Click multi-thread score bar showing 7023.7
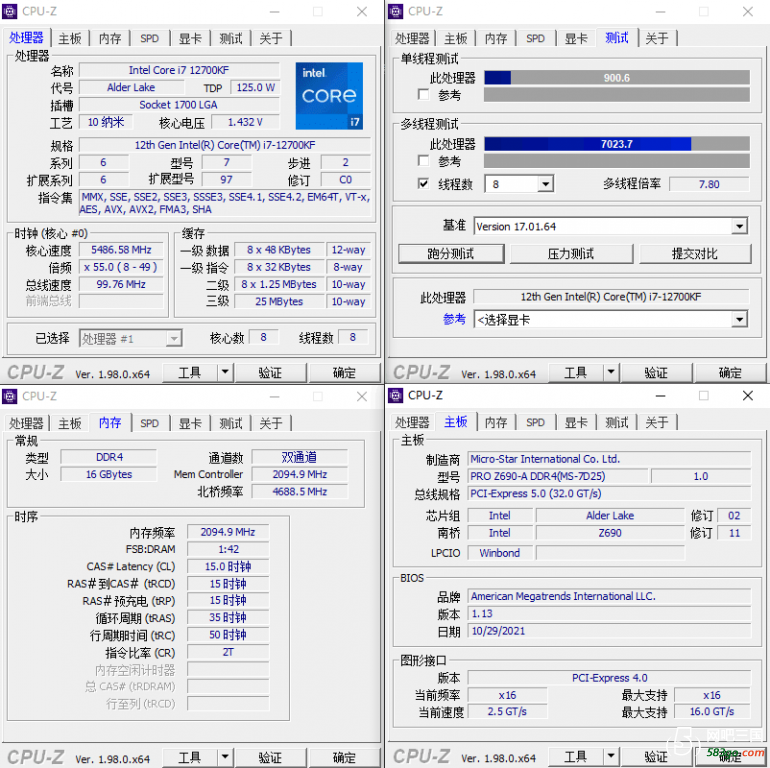The width and height of the screenshot is (770, 768). pos(617,144)
